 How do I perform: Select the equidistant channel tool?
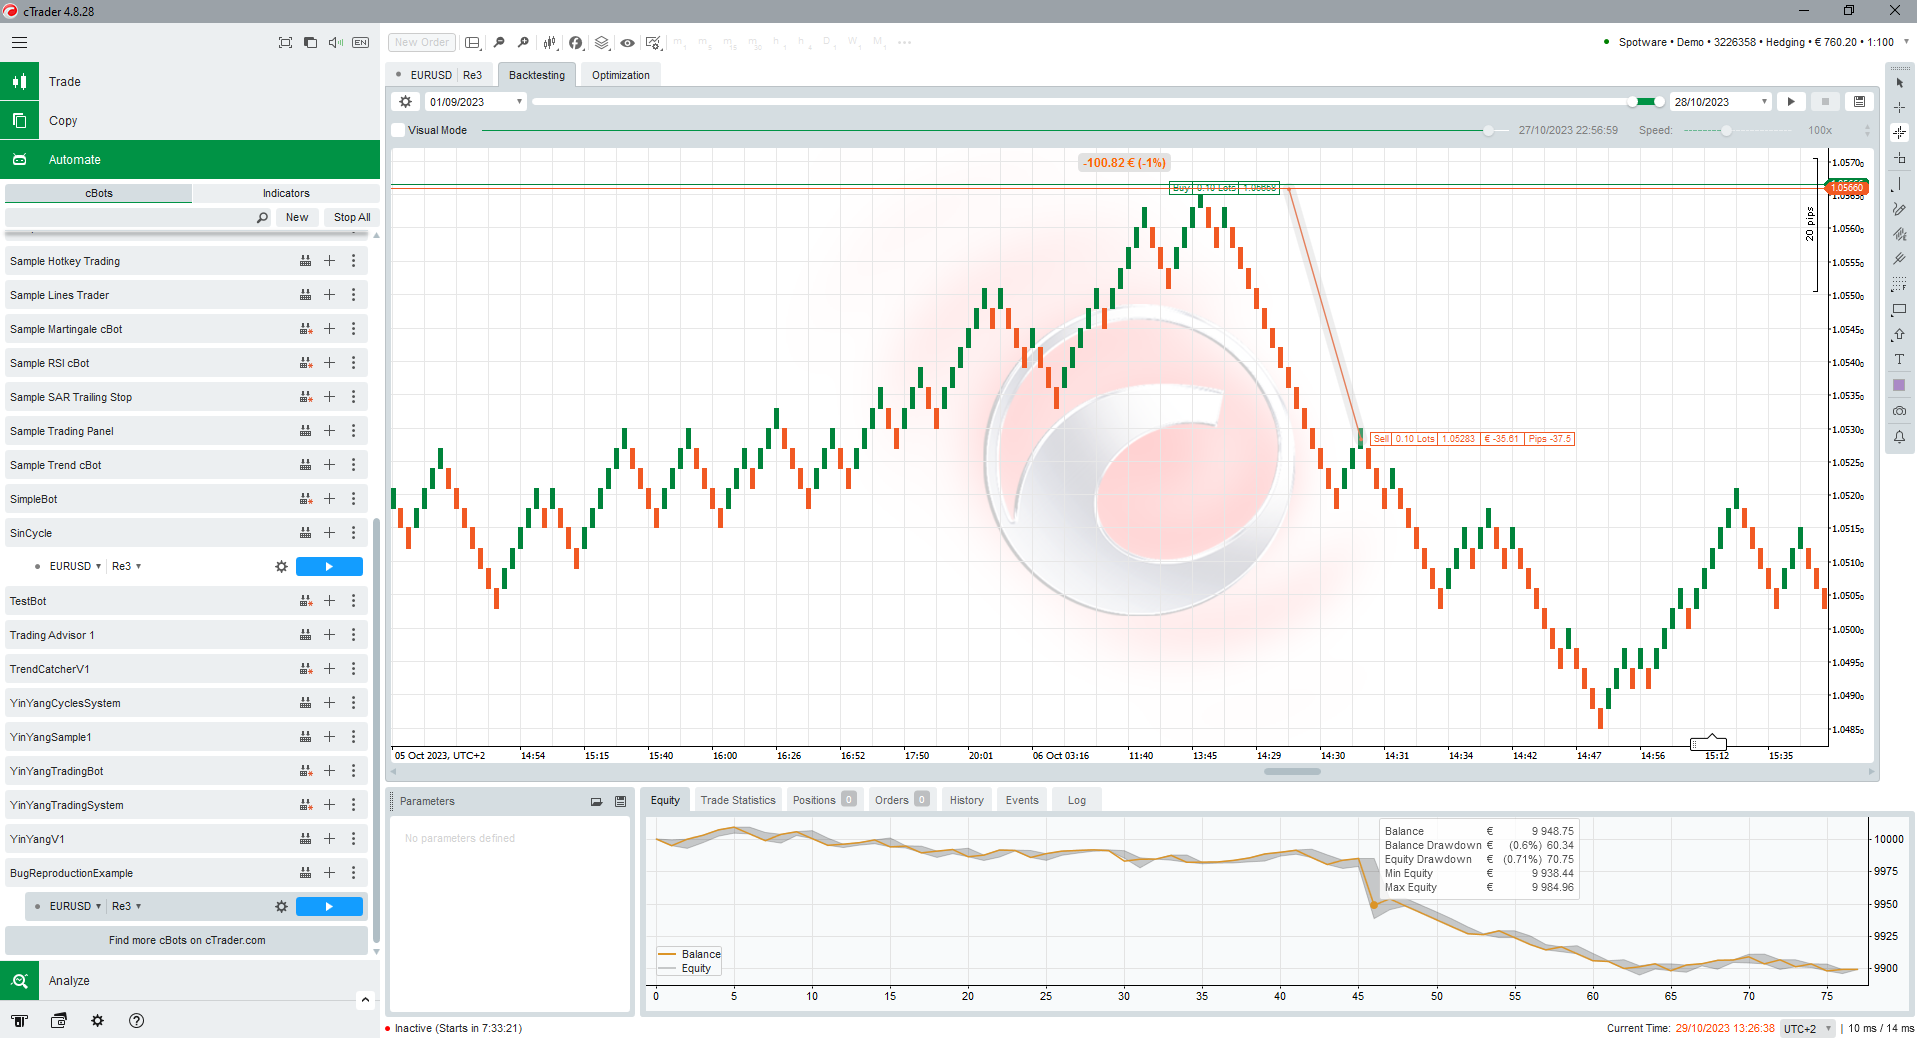point(1899,234)
